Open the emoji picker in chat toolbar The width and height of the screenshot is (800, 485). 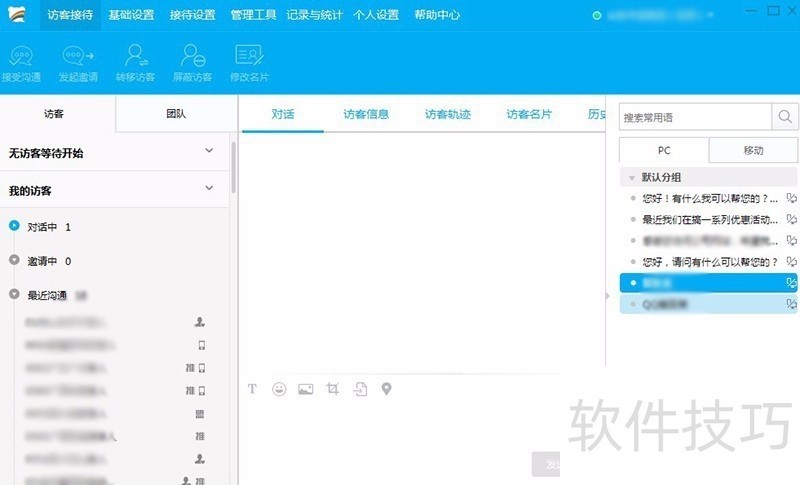[279, 389]
